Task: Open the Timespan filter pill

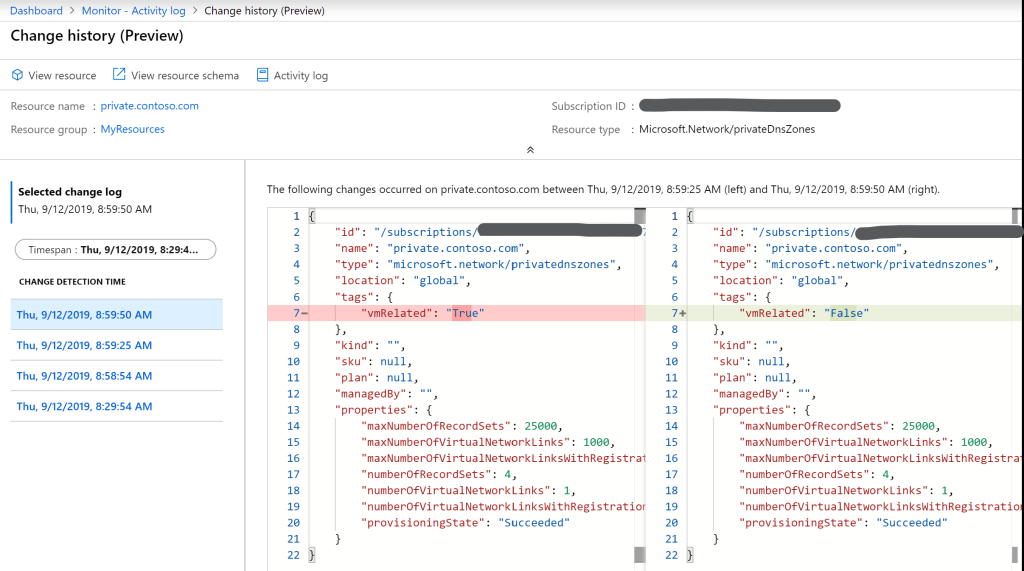Action: pyautogui.click(x=115, y=250)
